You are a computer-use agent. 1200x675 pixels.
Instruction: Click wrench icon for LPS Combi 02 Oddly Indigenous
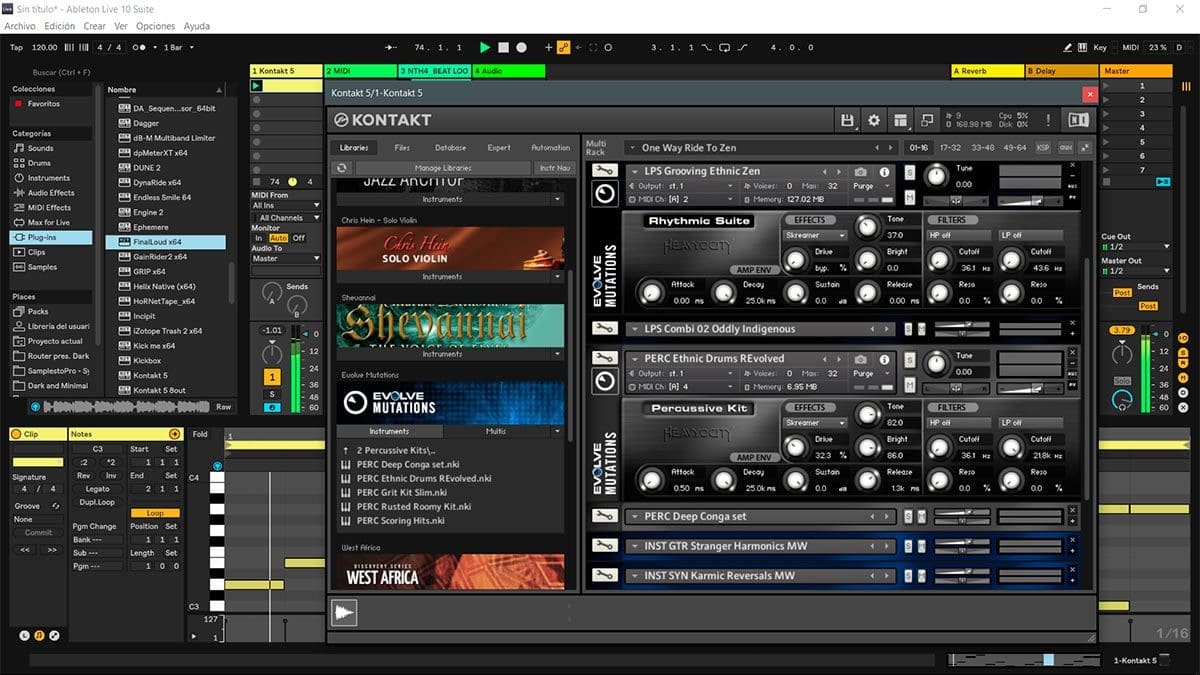click(604, 329)
